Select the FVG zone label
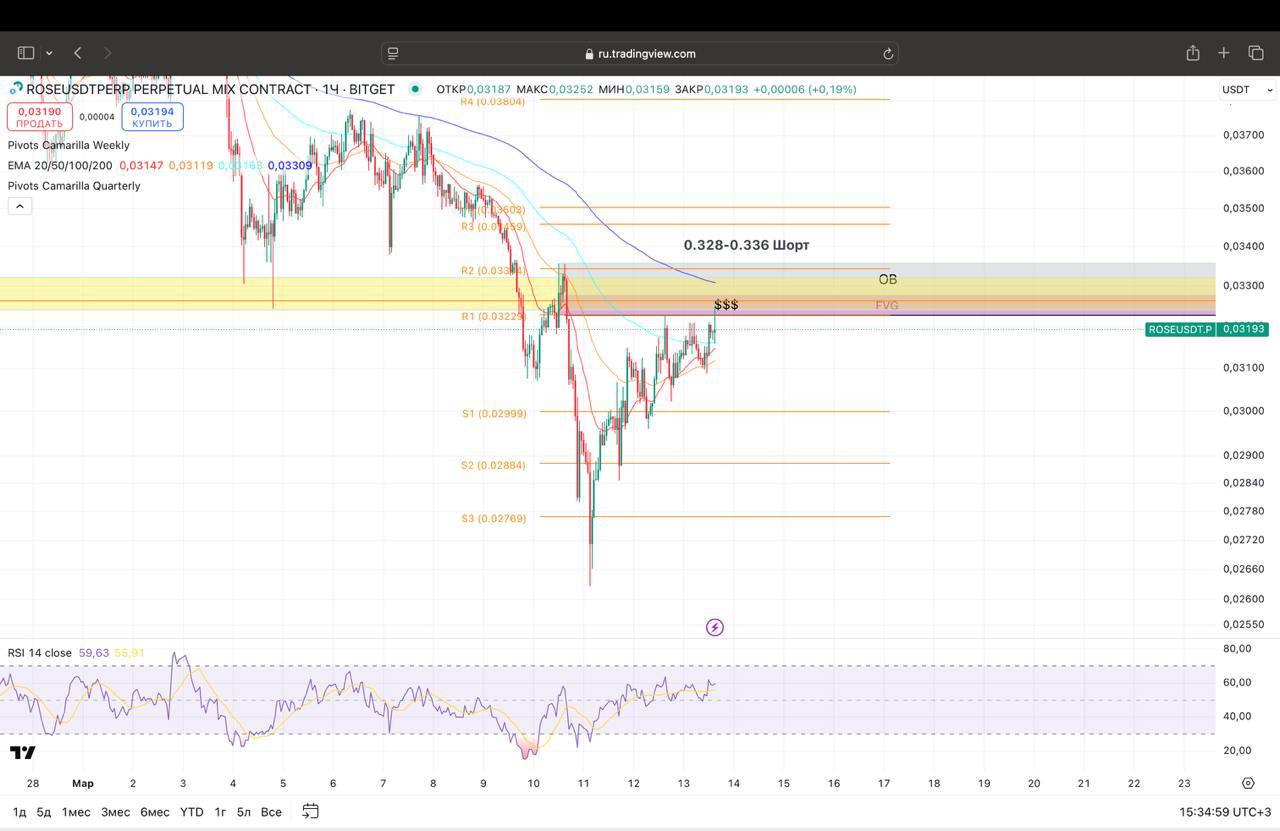The width and height of the screenshot is (1280, 831). tap(887, 305)
